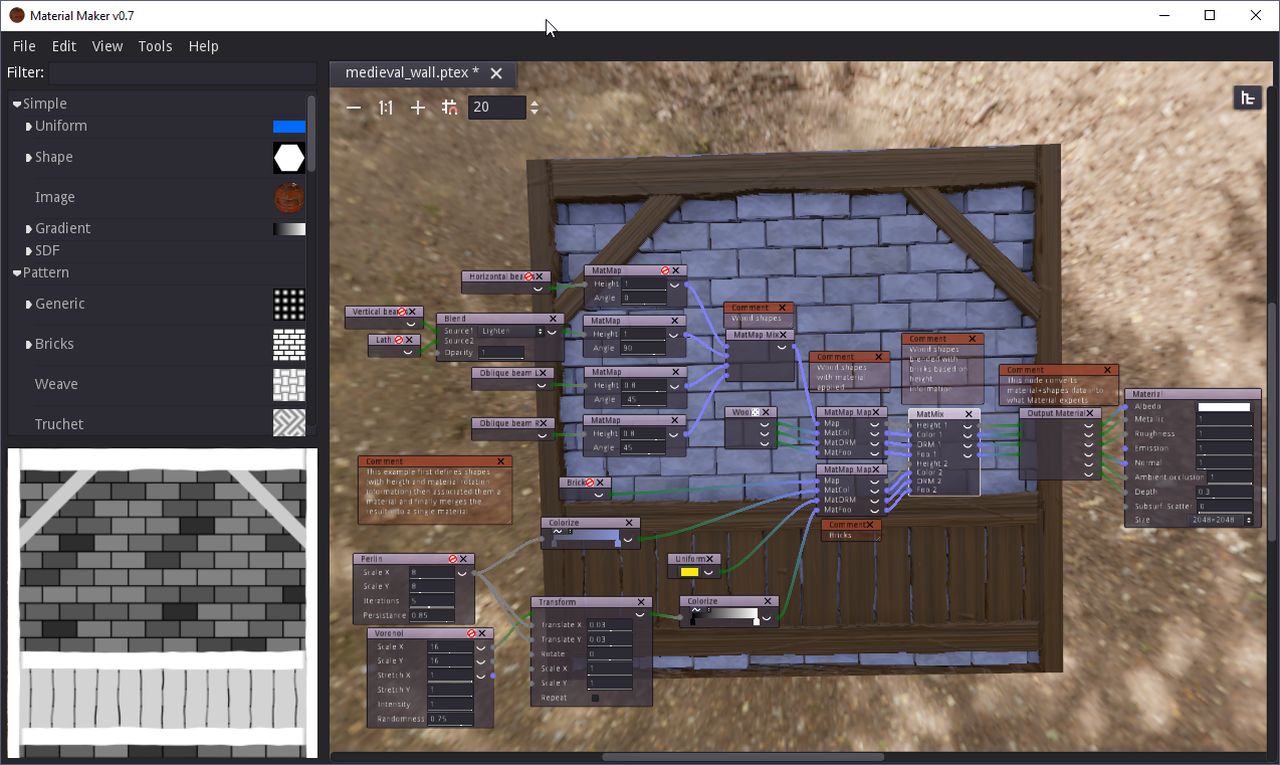The height and width of the screenshot is (765, 1280).
Task: Toggle the red disable icon on Perlin node
Action: coord(453,559)
